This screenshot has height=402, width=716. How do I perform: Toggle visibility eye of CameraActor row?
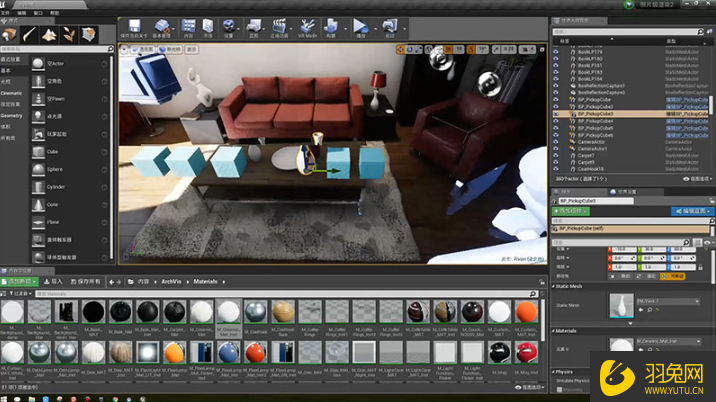coord(556,142)
